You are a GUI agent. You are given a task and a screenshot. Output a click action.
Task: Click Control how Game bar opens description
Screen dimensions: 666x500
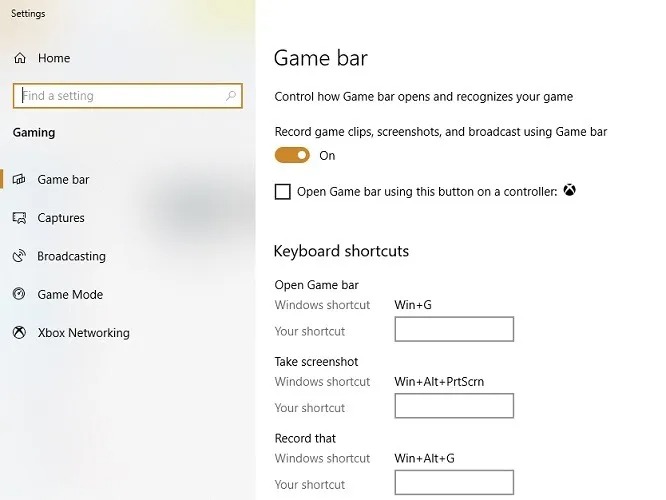pyautogui.click(x=423, y=96)
